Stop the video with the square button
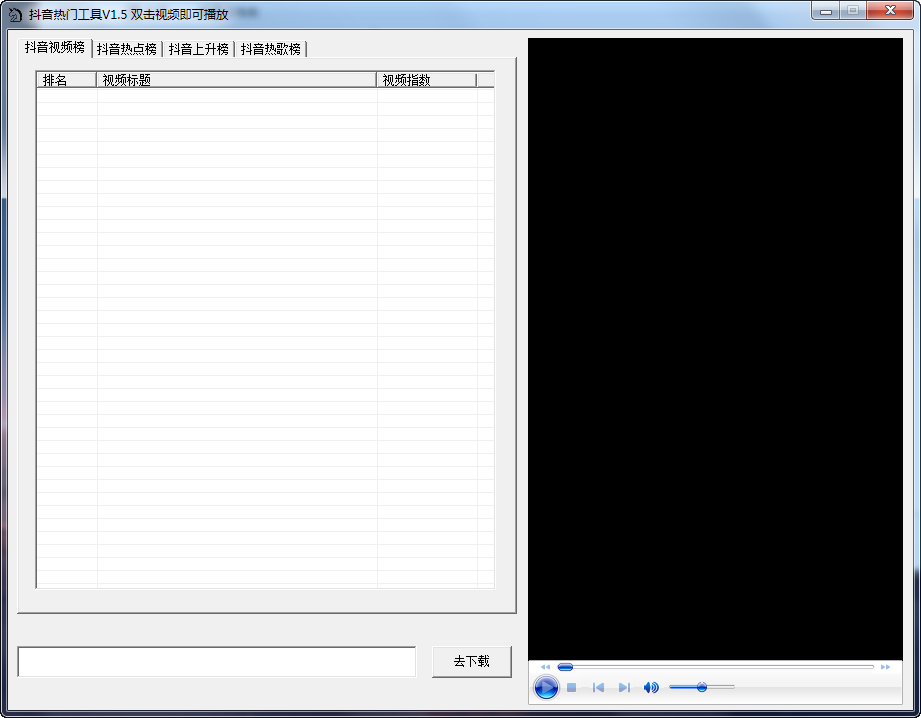 [x=572, y=687]
